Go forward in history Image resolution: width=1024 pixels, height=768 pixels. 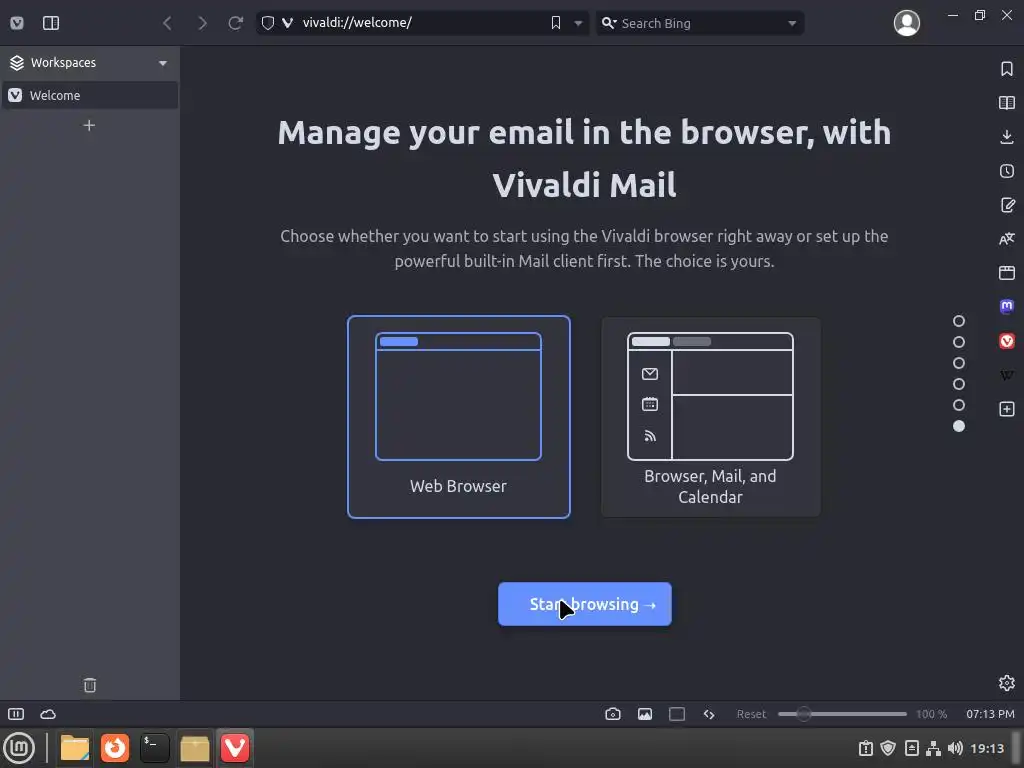tap(202, 23)
